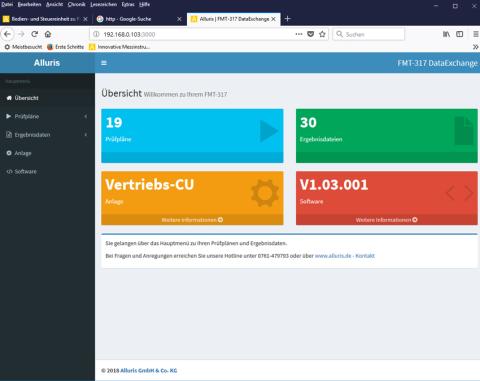
Task: Open a new tab with the plus icon
Action: 288,19
